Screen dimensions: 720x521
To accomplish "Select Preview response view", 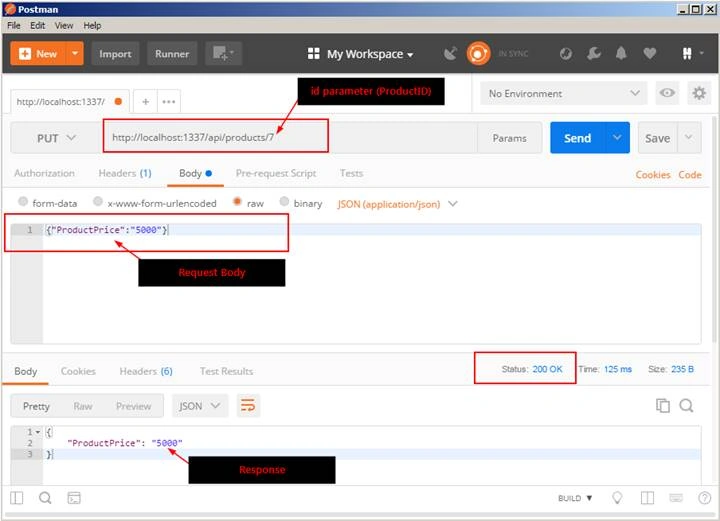I will [133, 406].
